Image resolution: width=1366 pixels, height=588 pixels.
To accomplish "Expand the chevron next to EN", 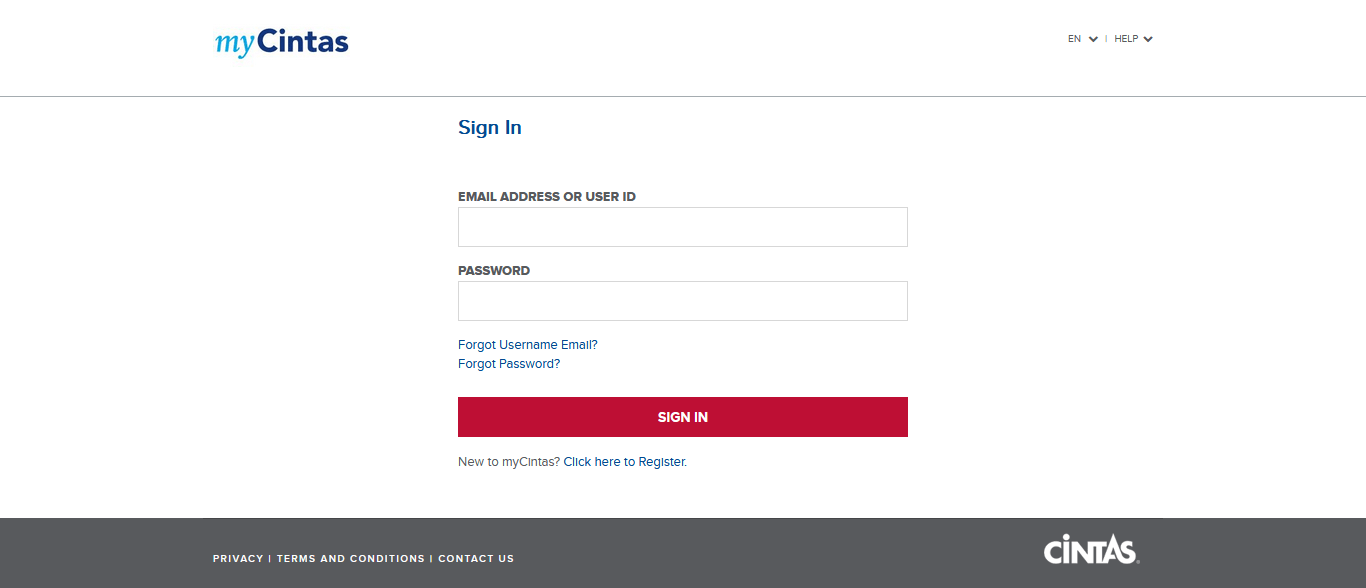I will [x=1093, y=39].
